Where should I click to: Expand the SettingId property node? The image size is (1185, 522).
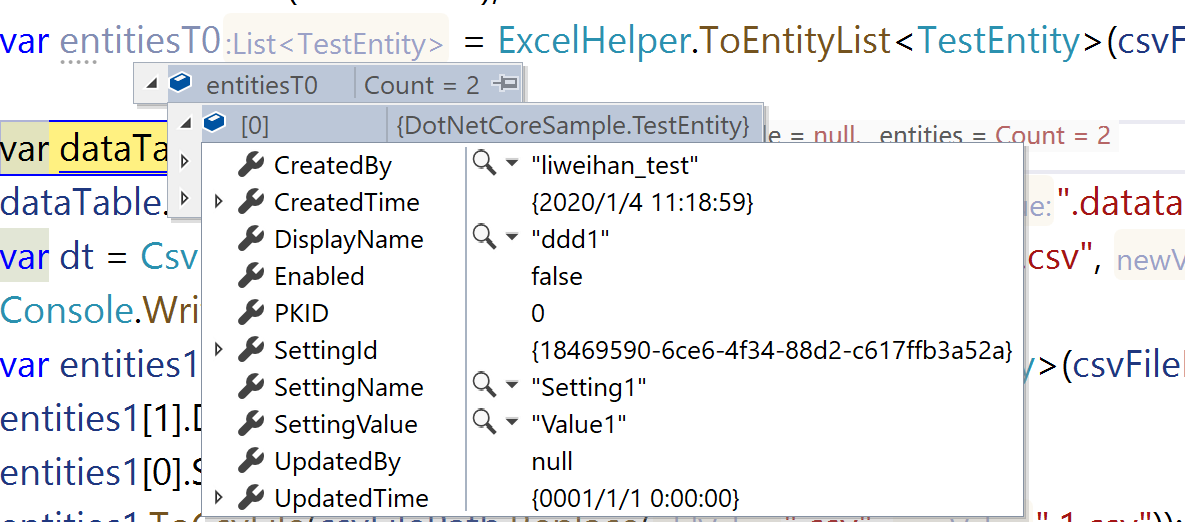pyautogui.click(x=220, y=350)
